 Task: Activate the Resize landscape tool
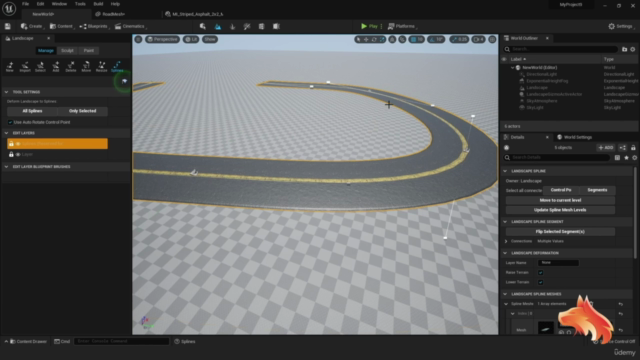(x=101, y=67)
